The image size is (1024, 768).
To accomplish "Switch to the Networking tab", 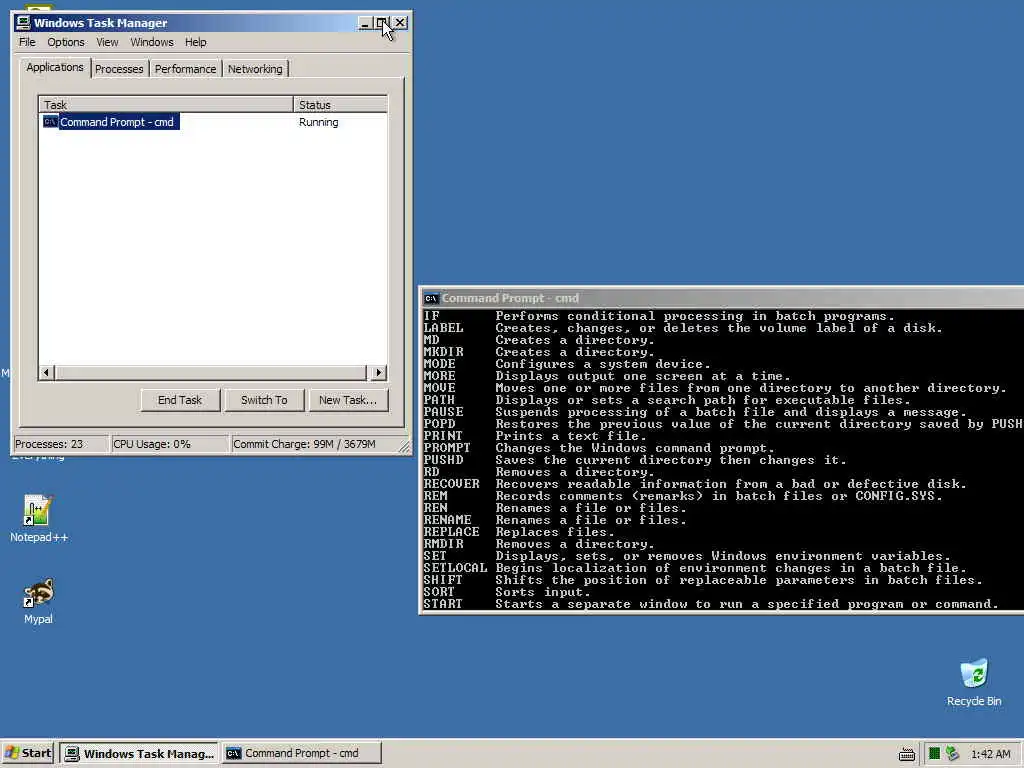I will 255,69.
